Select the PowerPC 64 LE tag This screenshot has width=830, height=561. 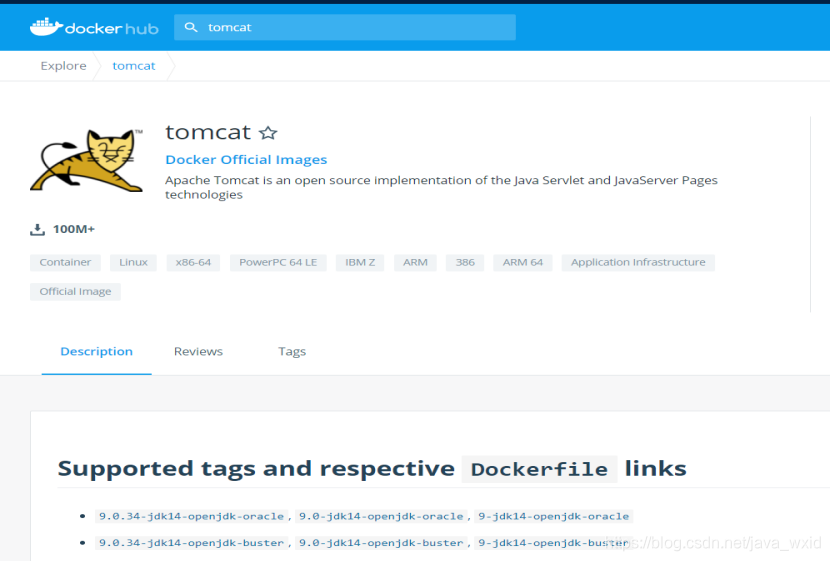coord(278,263)
